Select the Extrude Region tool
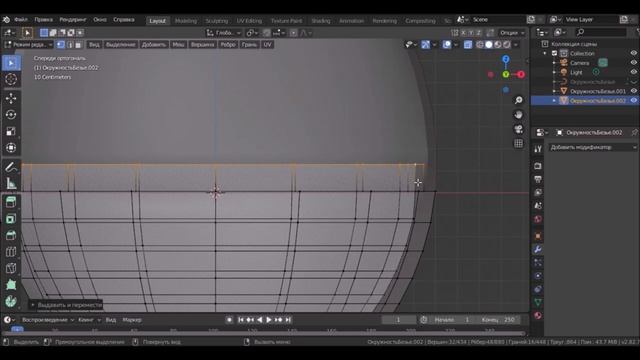The image size is (640, 360). 11,202
